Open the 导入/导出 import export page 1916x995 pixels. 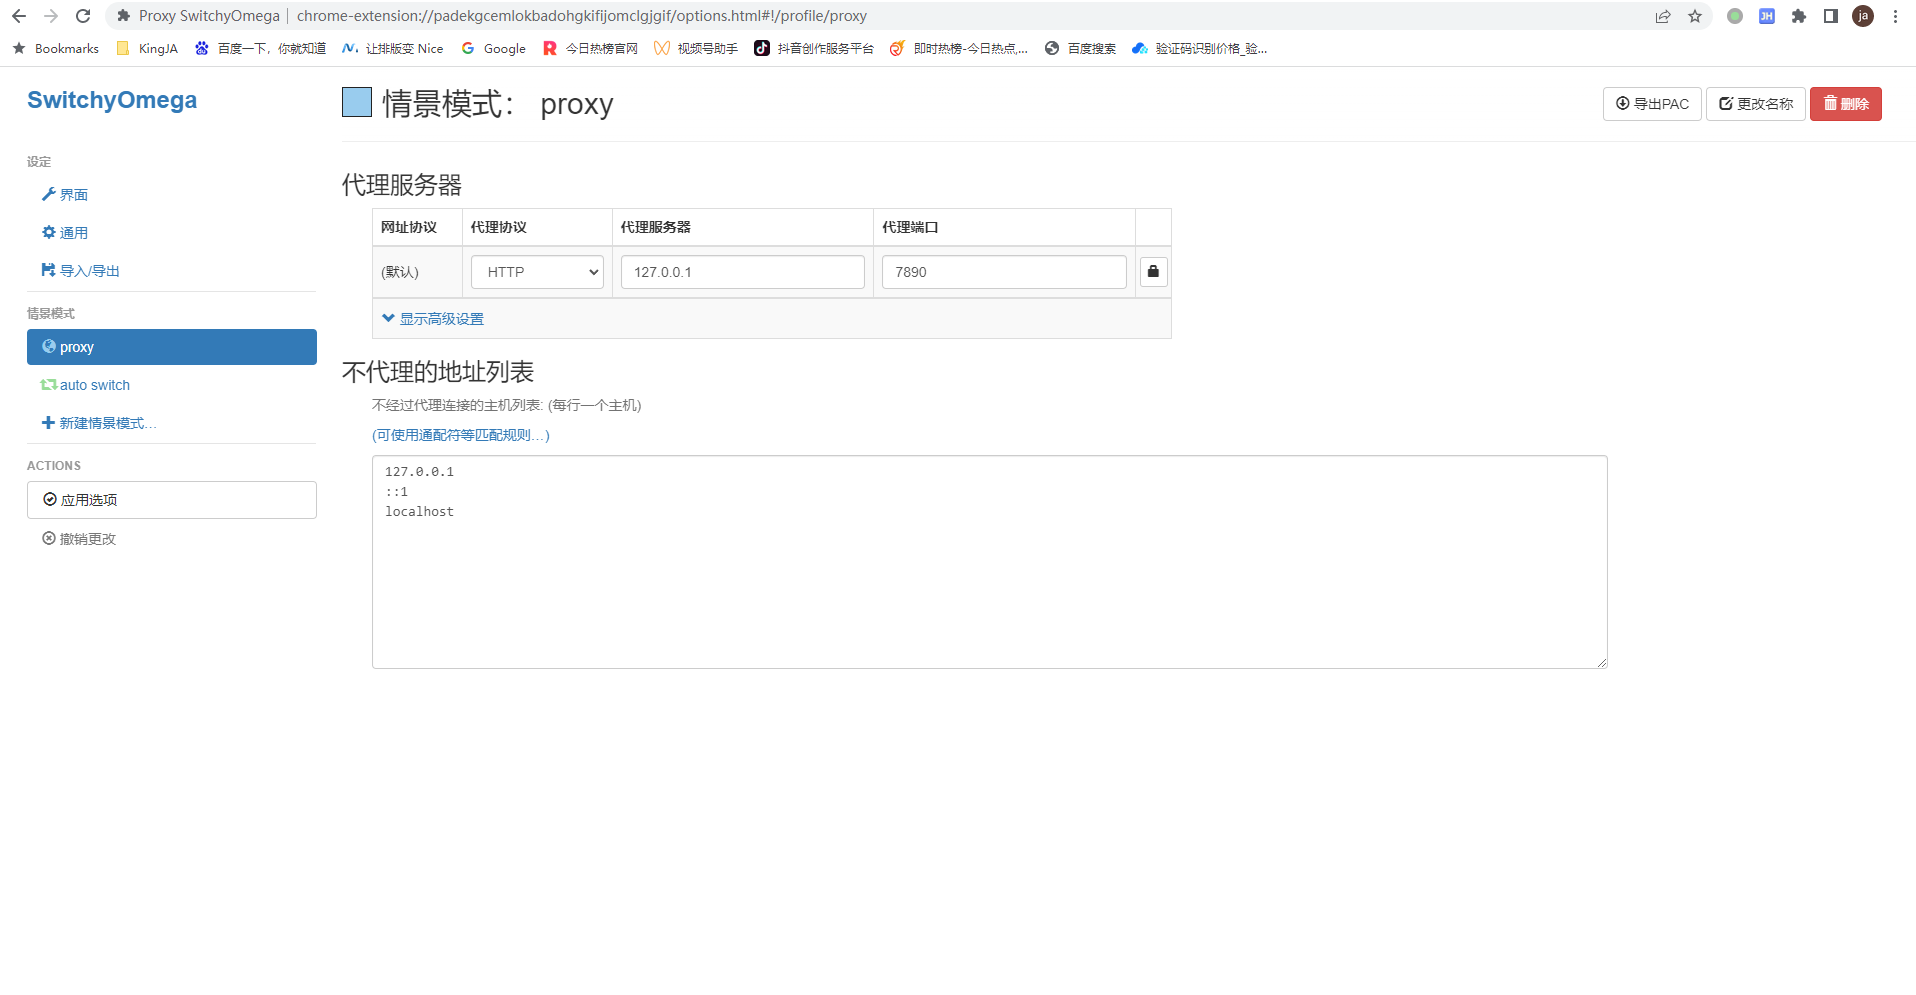point(80,271)
